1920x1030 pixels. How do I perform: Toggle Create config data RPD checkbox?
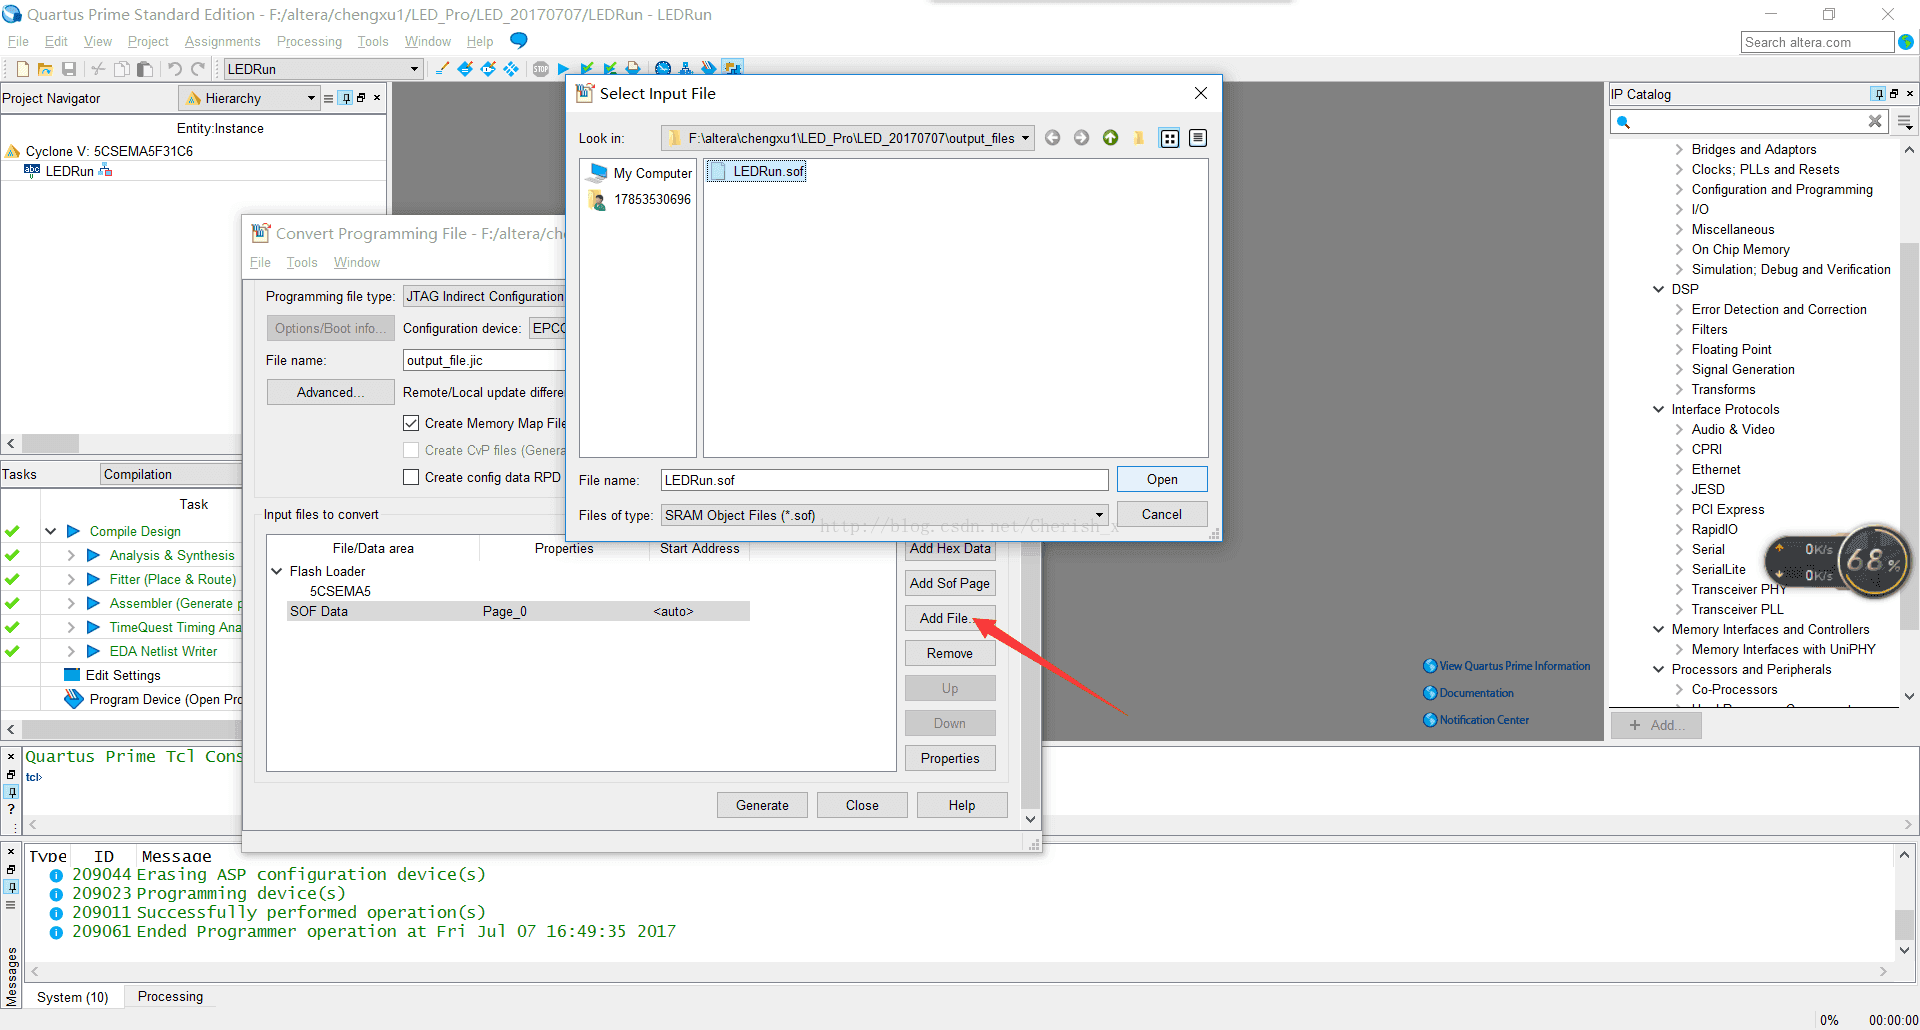(x=411, y=478)
